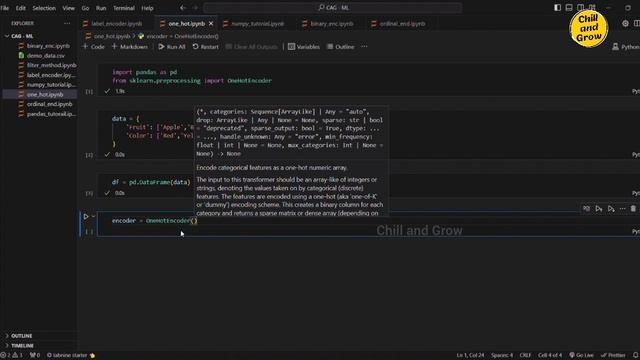Viewport: 640px width, 360px height.
Task: Select one_hot.ipynb in the explorer
Action: click(41, 94)
